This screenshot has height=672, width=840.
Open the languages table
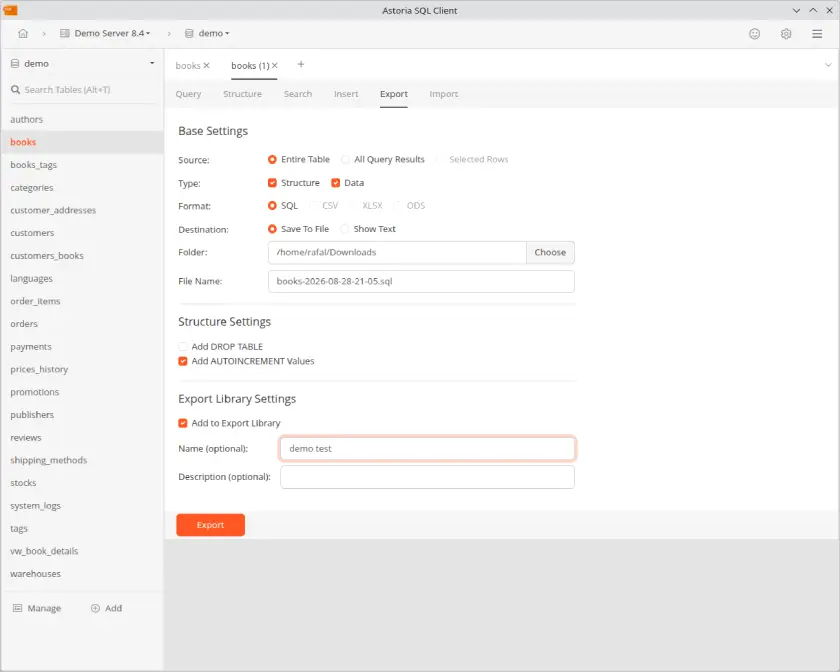click(82, 279)
